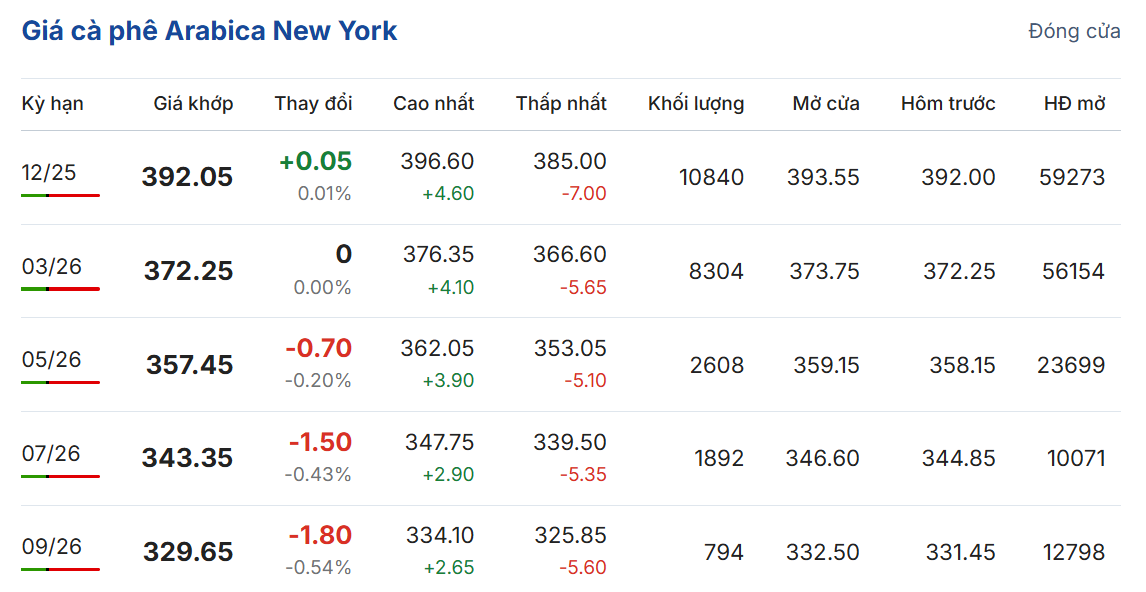Open the 07/26 contract term

pyautogui.click(x=51, y=453)
